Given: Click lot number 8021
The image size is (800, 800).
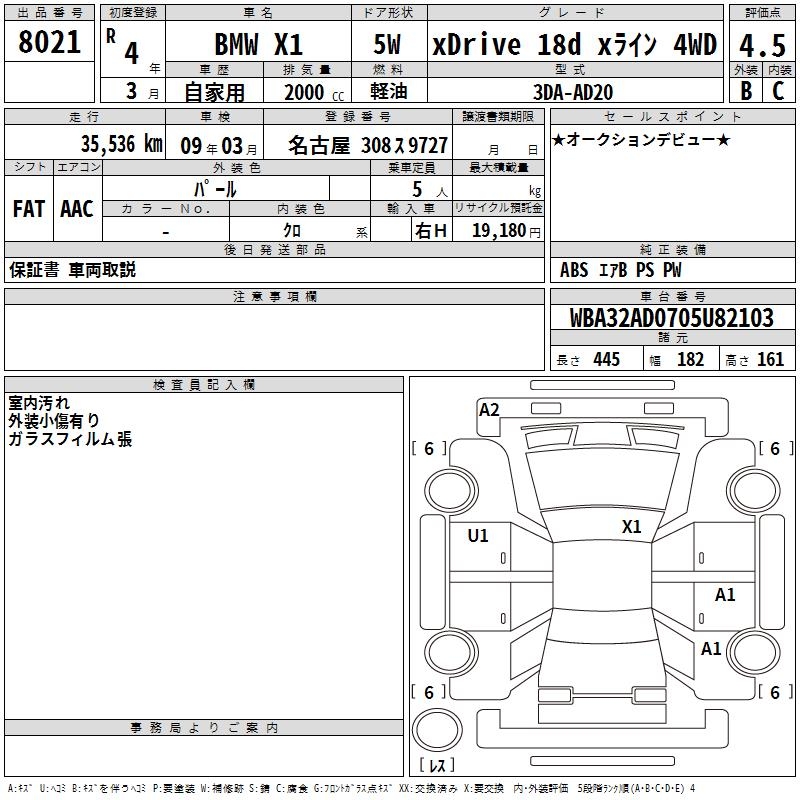Looking at the screenshot, I should [49, 42].
